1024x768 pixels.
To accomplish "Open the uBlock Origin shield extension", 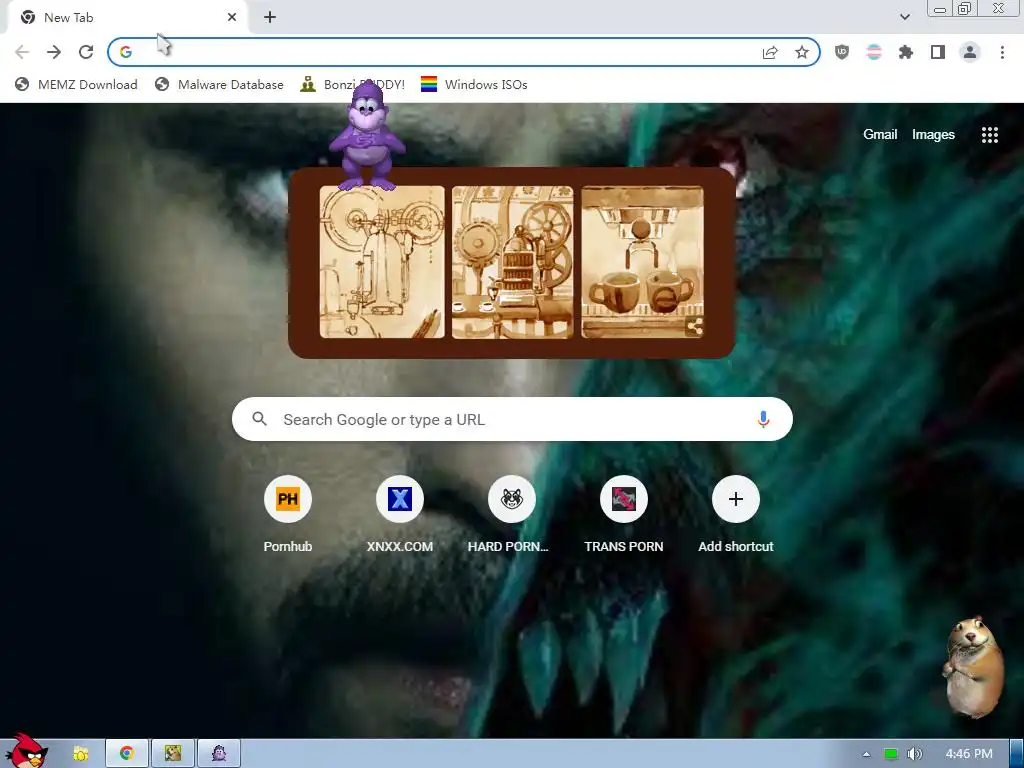I will click(842, 52).
